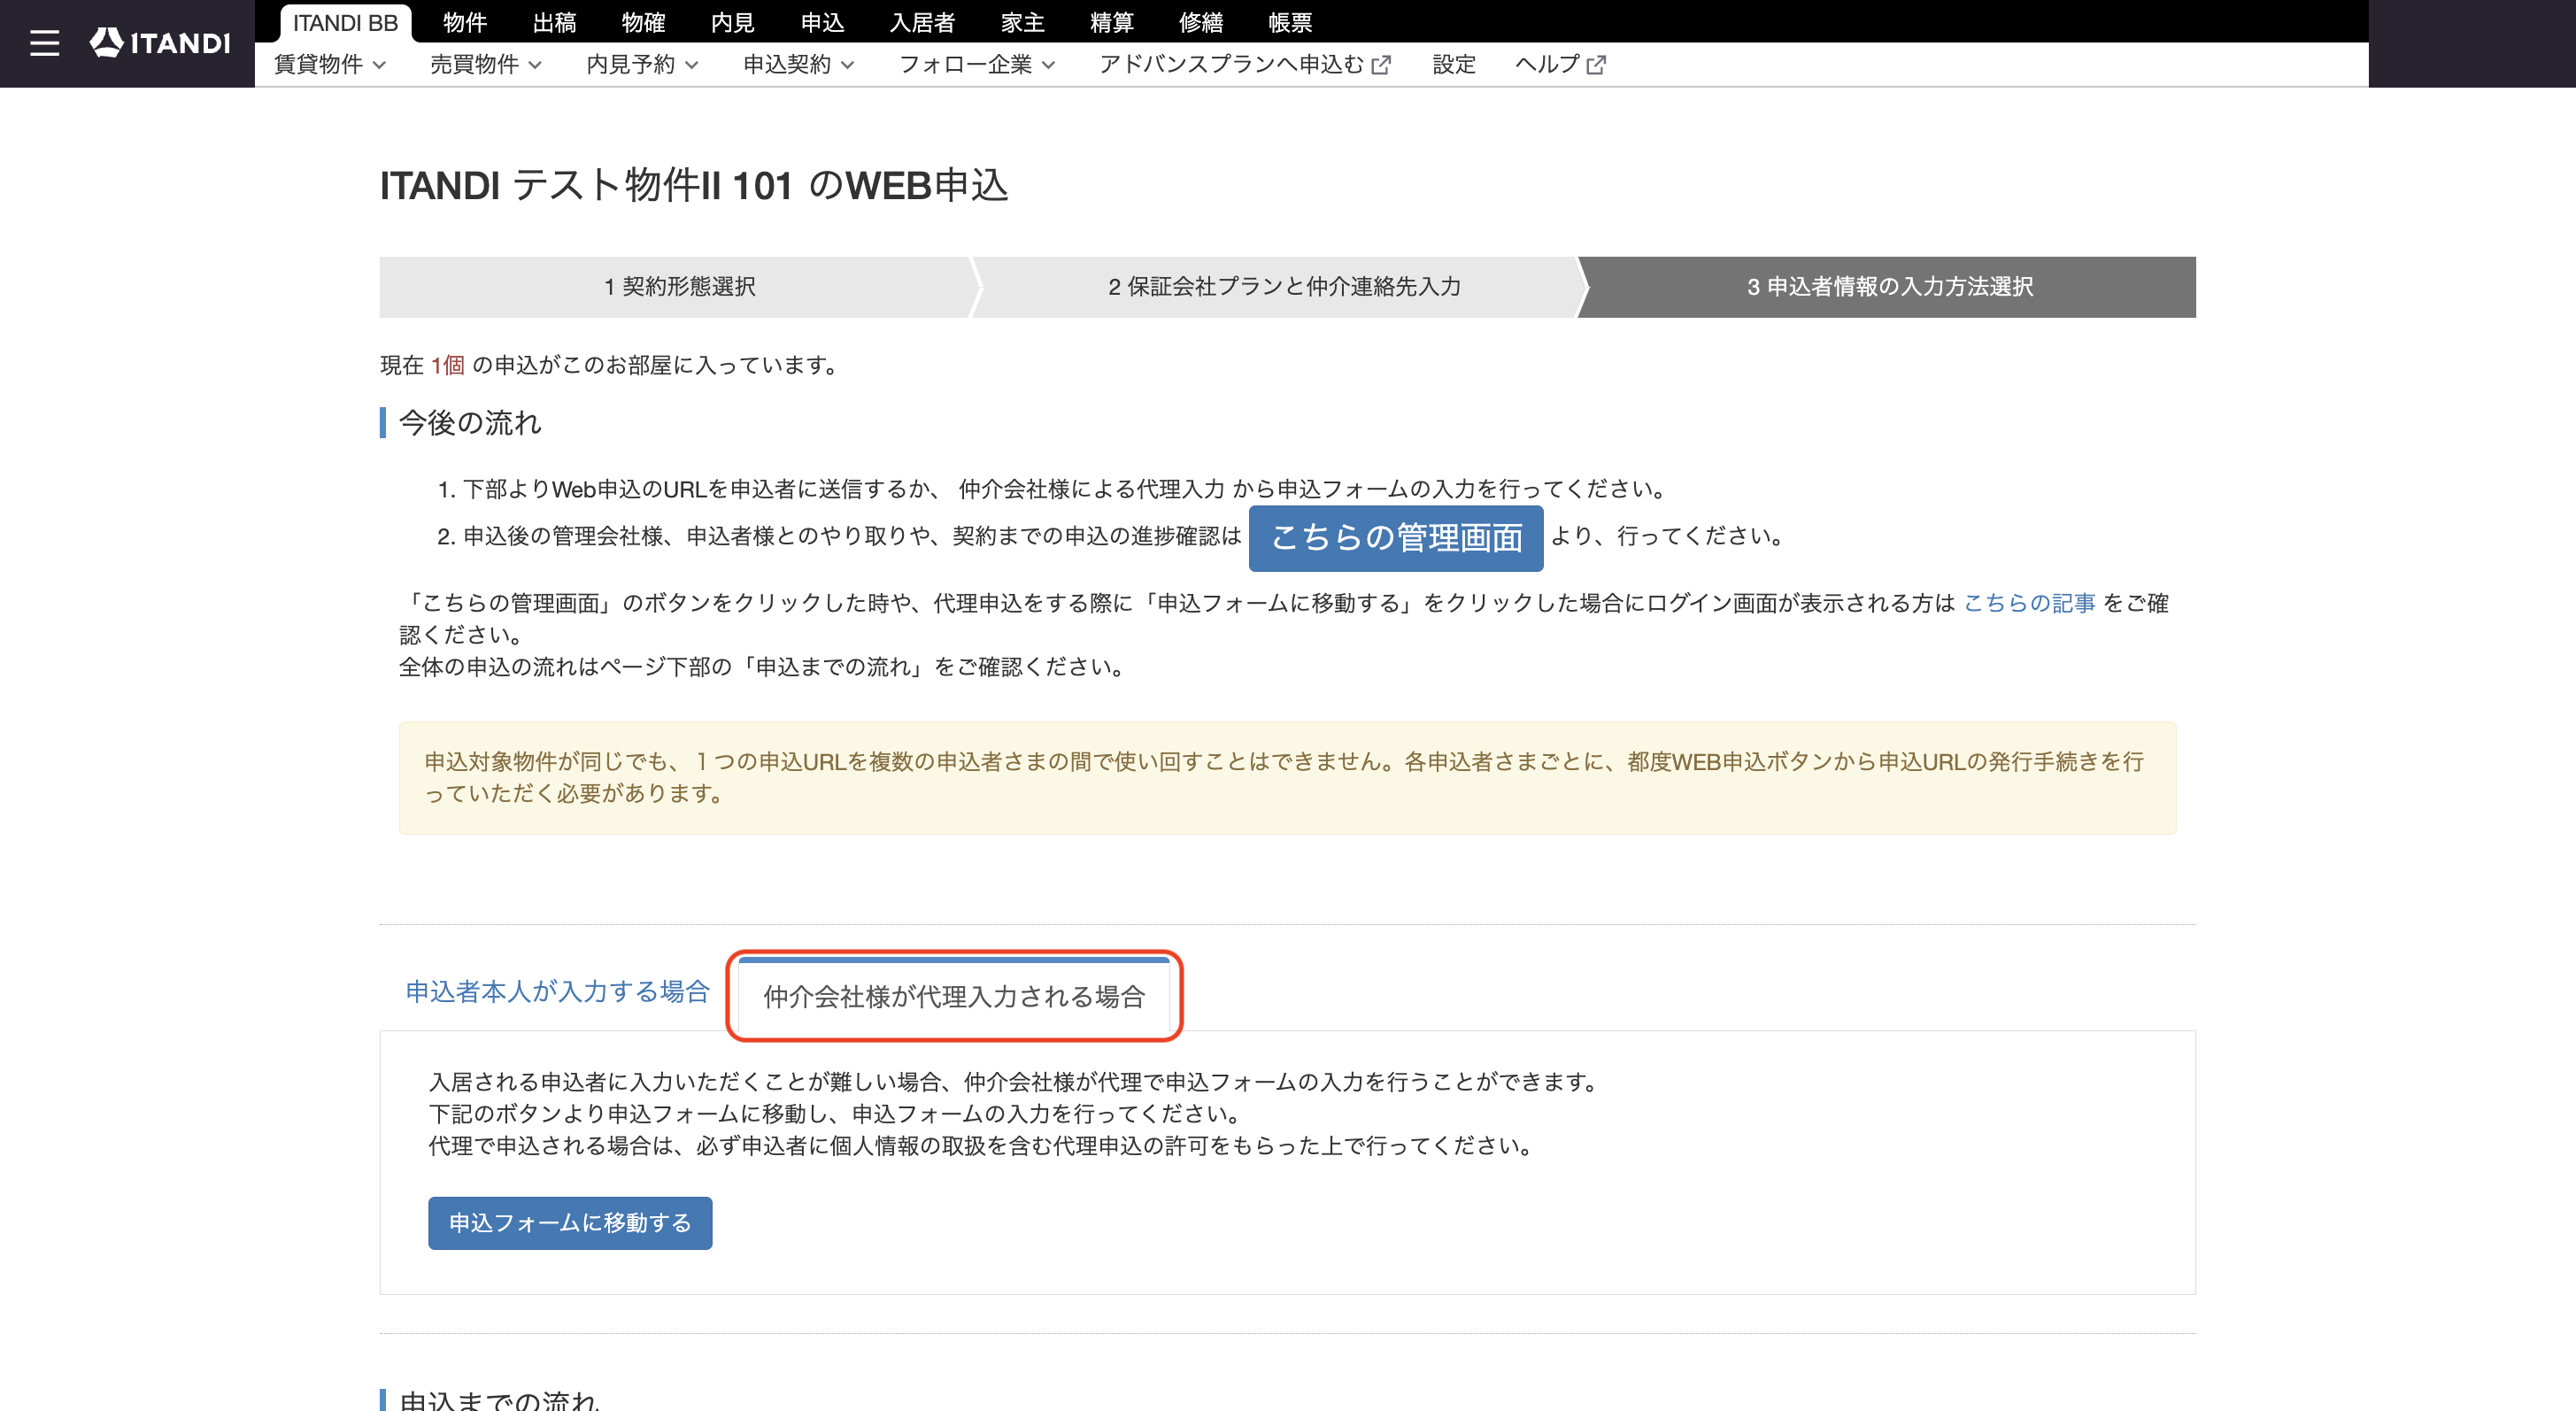
Task: Open the hamburger menu icon
Action: 44,43
